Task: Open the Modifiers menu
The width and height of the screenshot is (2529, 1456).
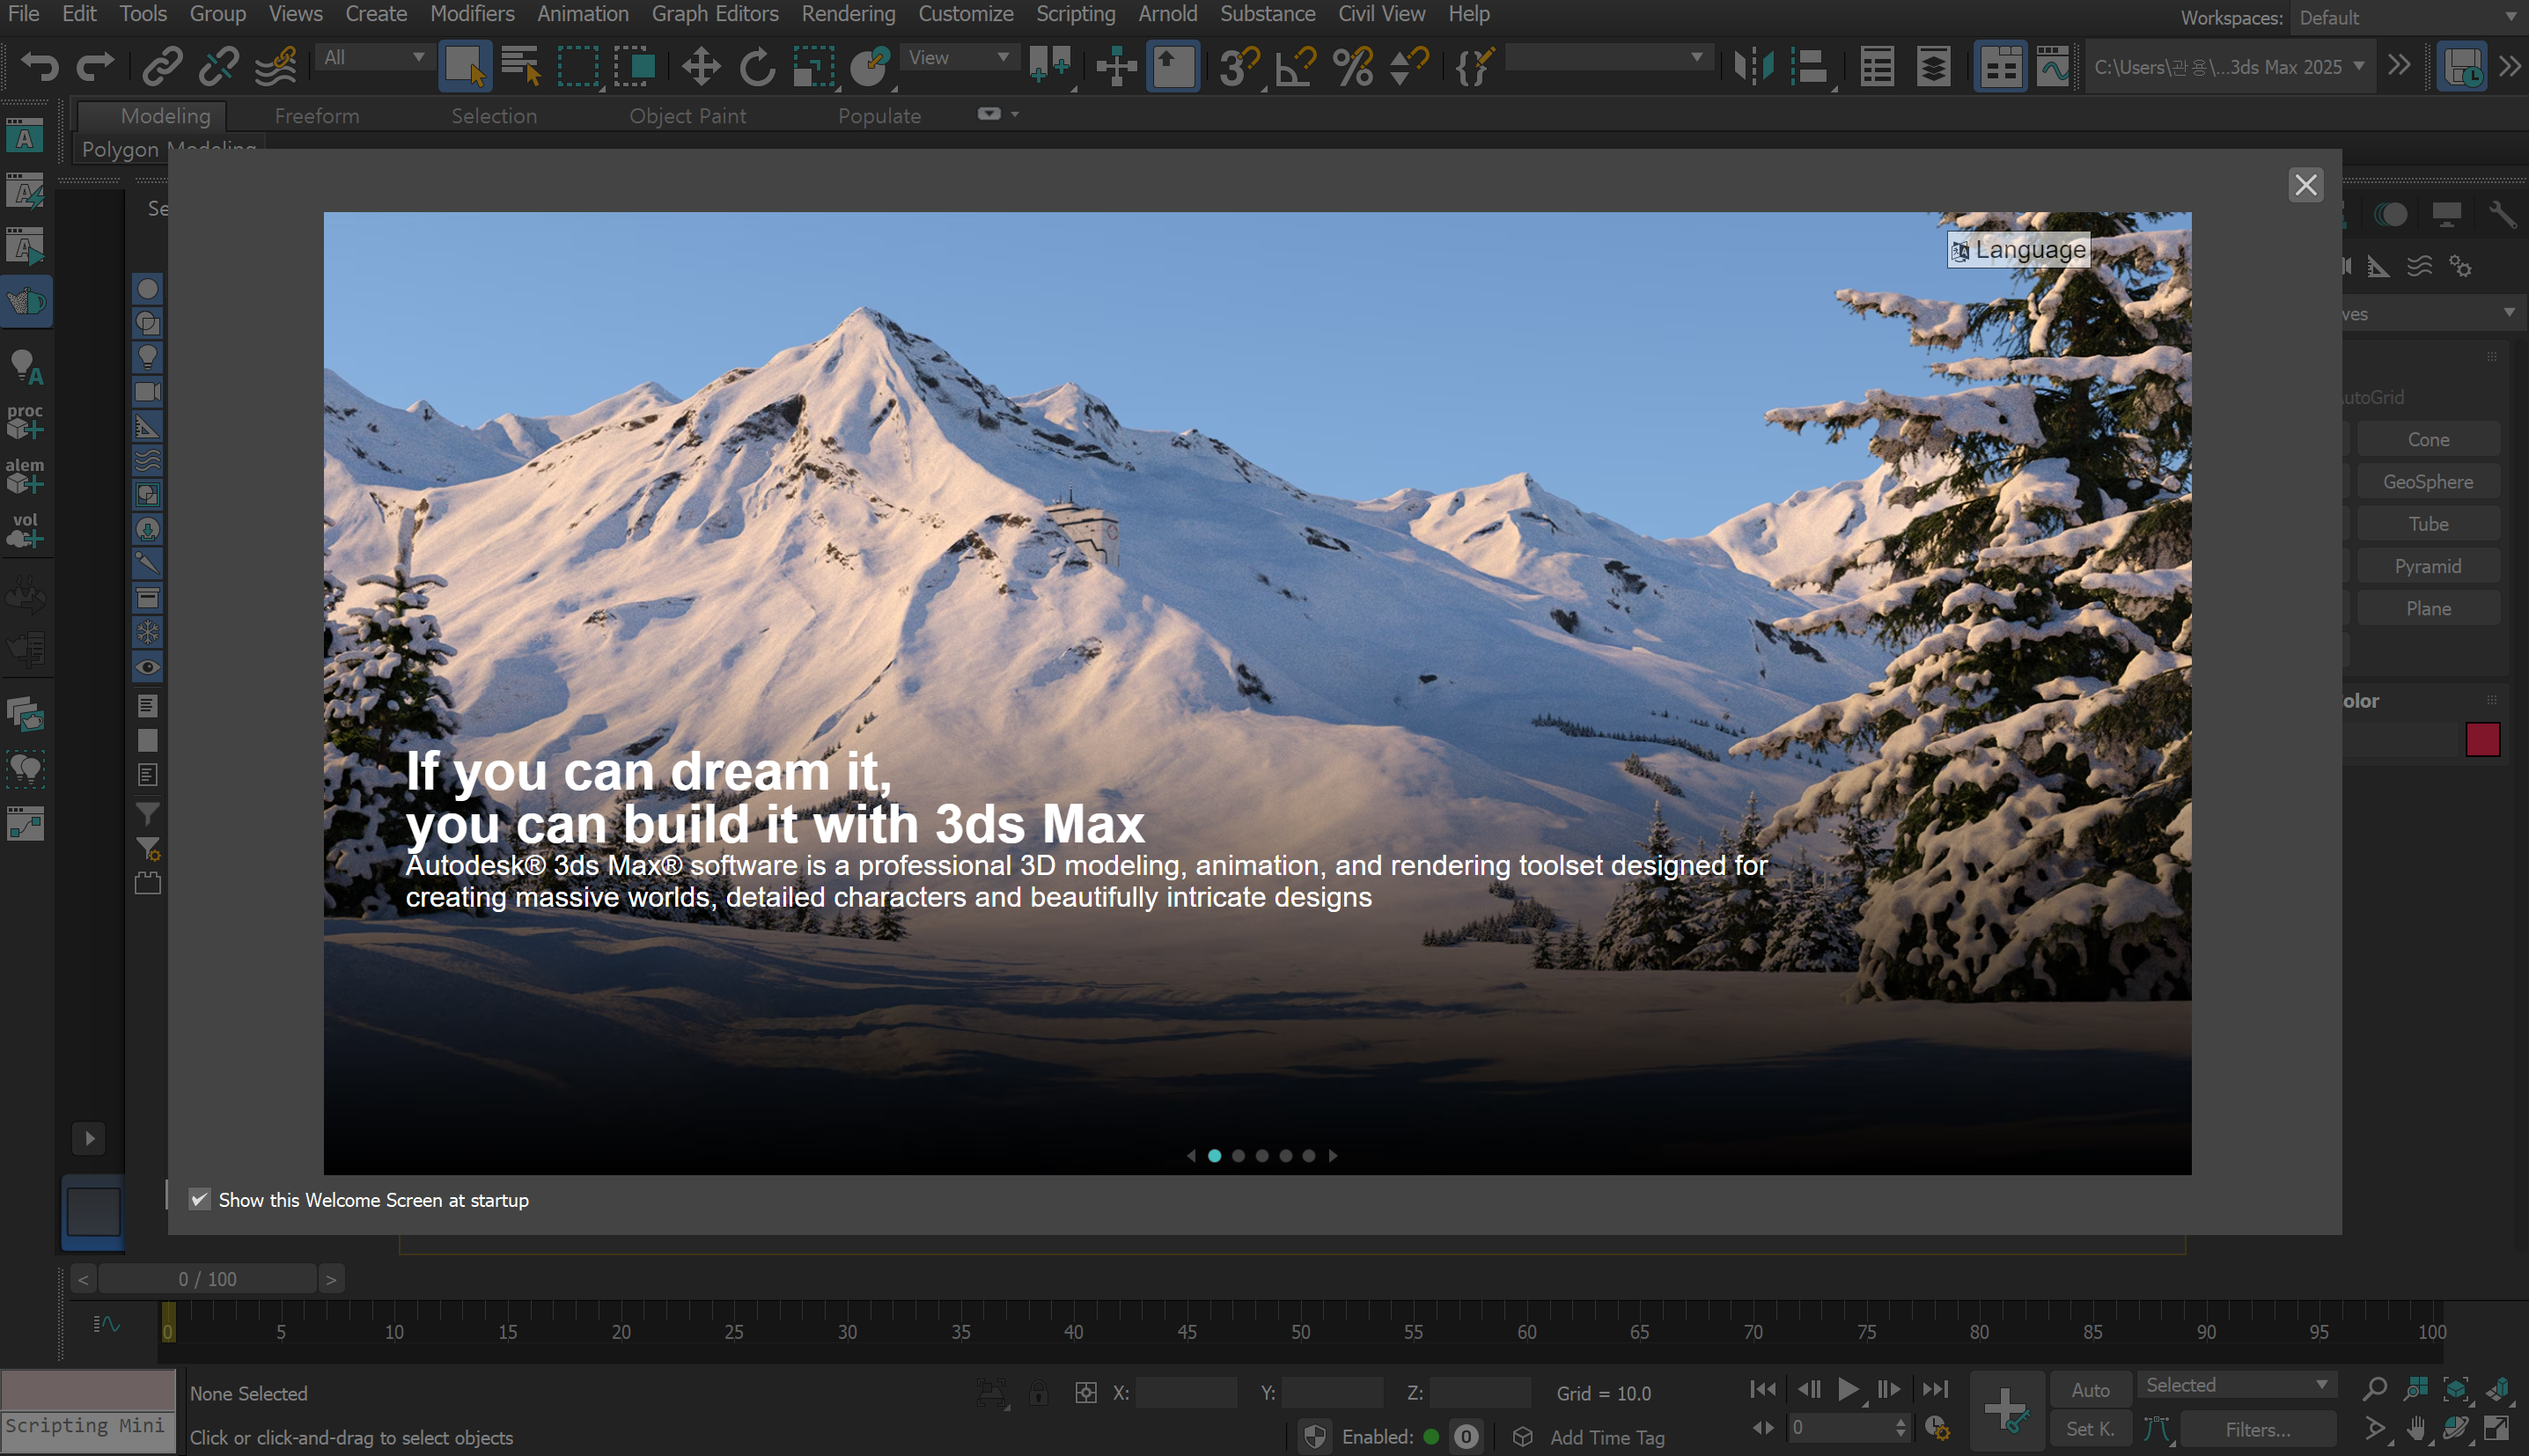Action: click(472, 14)
